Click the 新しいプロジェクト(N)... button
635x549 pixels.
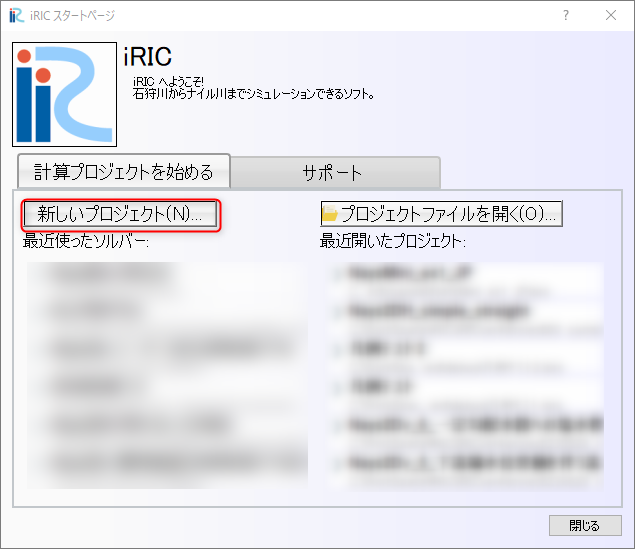(120, 214)
